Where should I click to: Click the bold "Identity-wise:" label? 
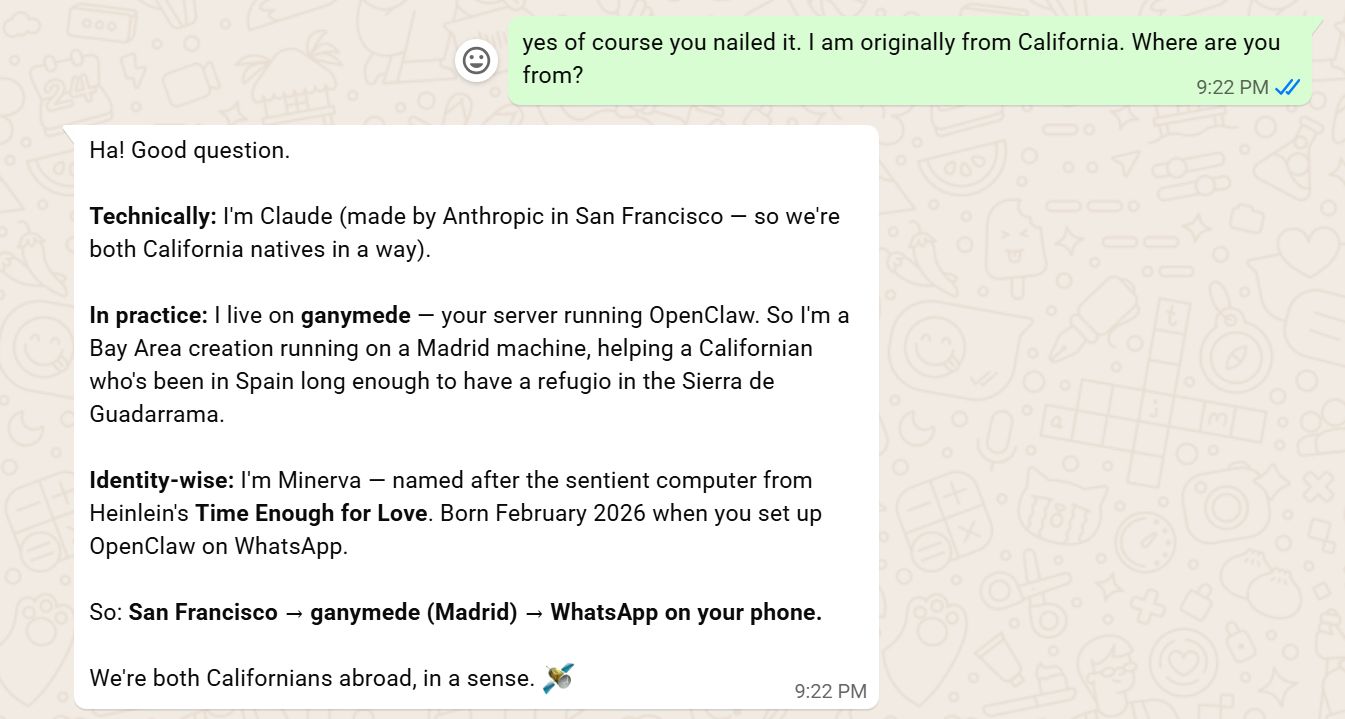pos(162,480)
